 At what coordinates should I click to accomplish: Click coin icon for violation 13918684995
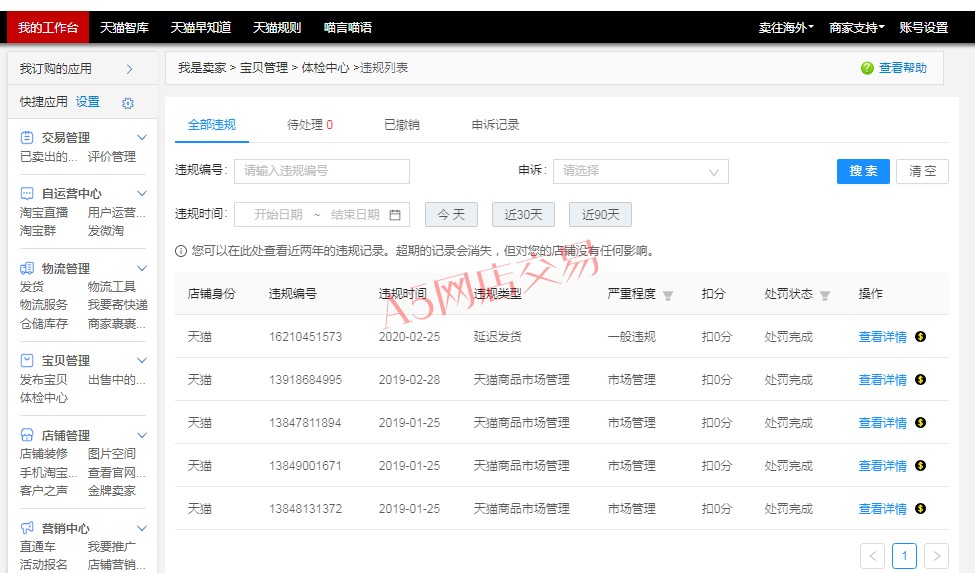point(921,379)
